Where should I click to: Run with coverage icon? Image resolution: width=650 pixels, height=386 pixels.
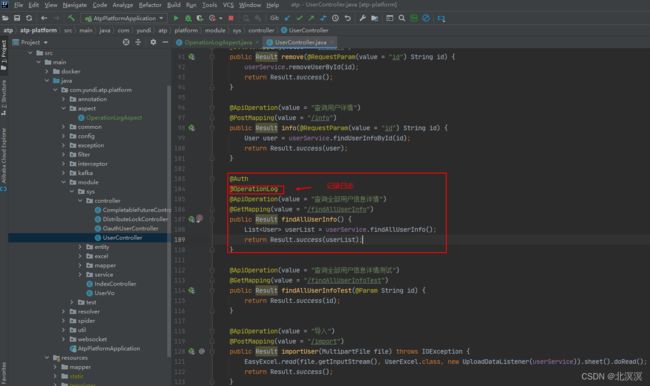(x=200, y=18)
